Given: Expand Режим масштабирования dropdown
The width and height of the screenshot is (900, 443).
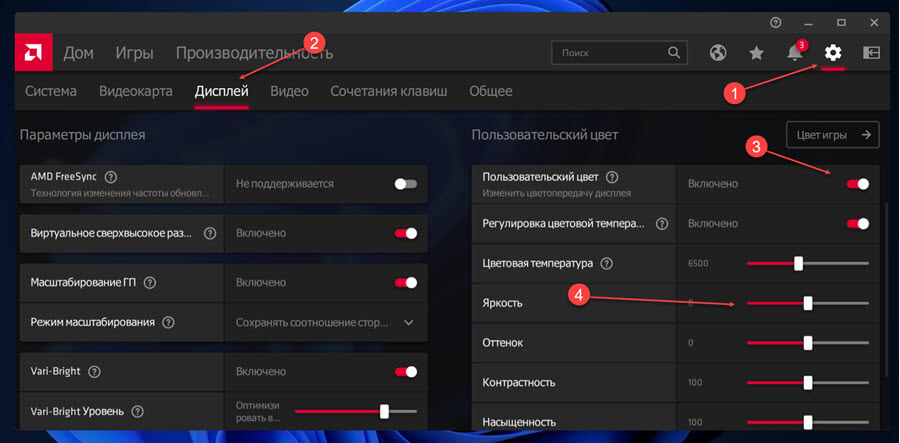Looking at the screenshot, I should 326,322.
